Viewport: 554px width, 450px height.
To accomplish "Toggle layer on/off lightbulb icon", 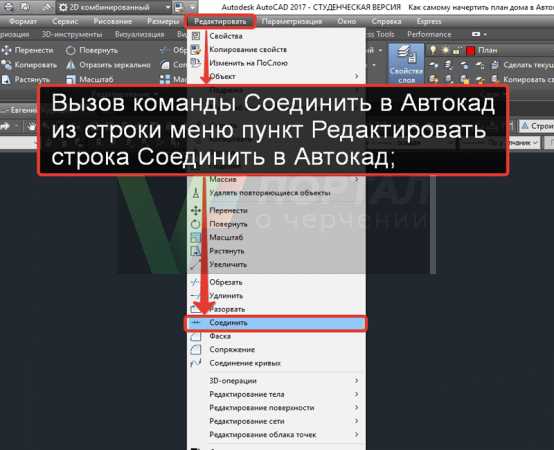I will (x=433, y=51).
